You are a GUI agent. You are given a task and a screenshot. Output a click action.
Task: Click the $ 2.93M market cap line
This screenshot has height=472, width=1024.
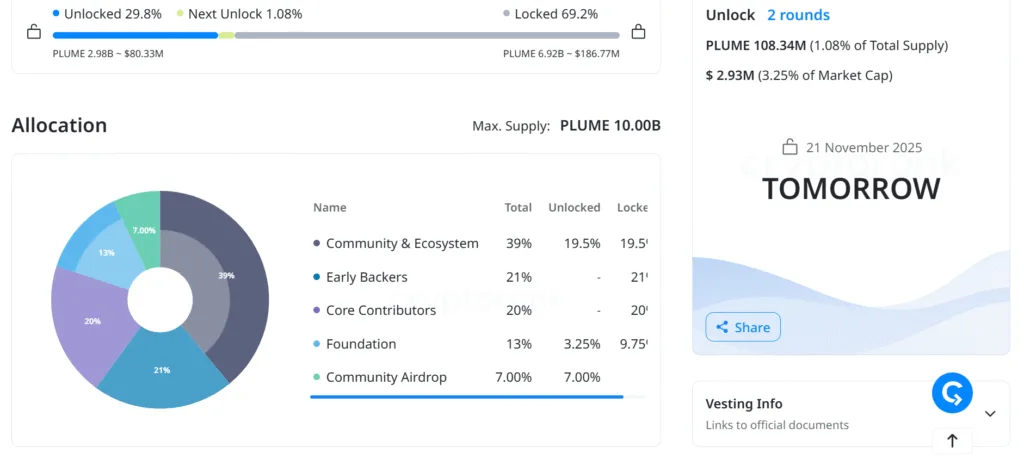coord(799,76)
